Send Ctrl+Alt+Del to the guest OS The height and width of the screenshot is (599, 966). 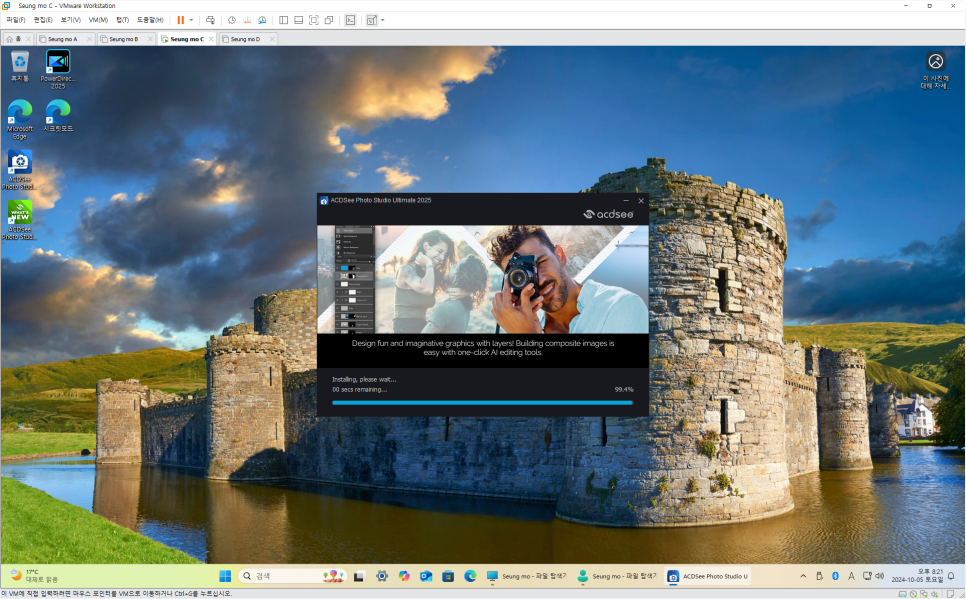click(x=210, y=20)
